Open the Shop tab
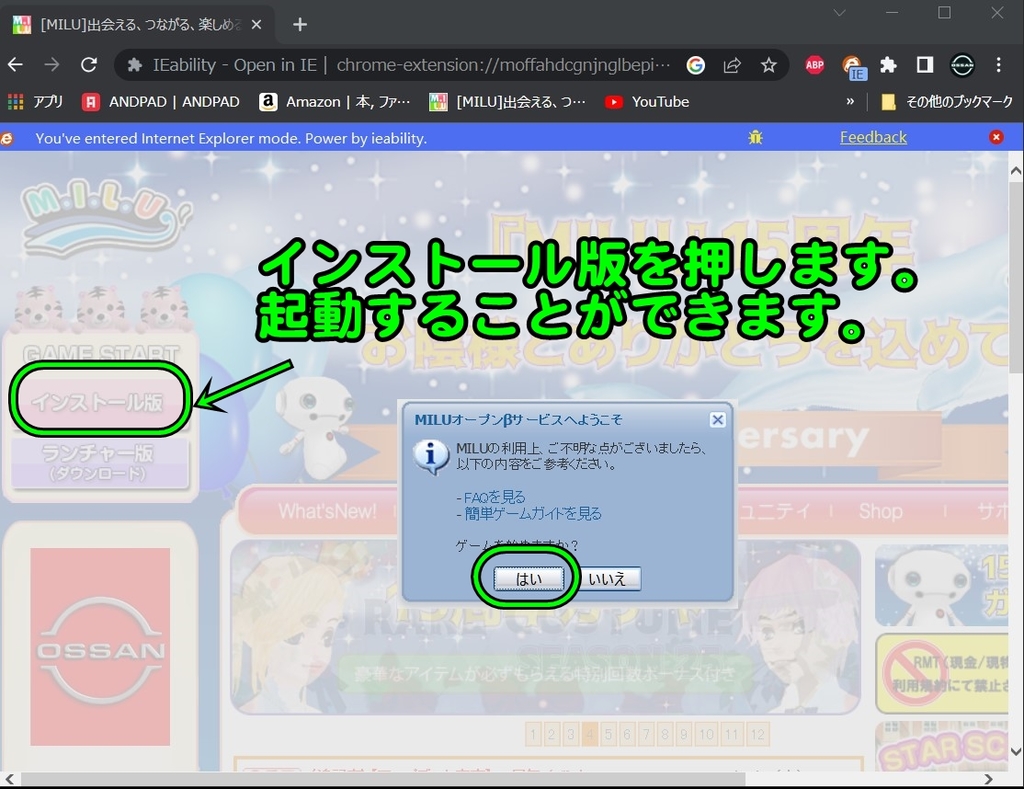 (880, 511)
